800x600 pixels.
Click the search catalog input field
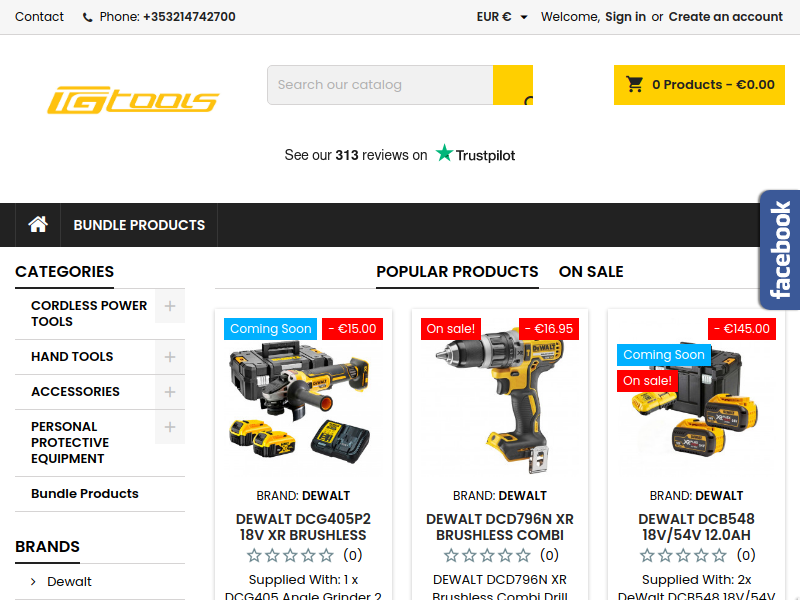(380, 85)
